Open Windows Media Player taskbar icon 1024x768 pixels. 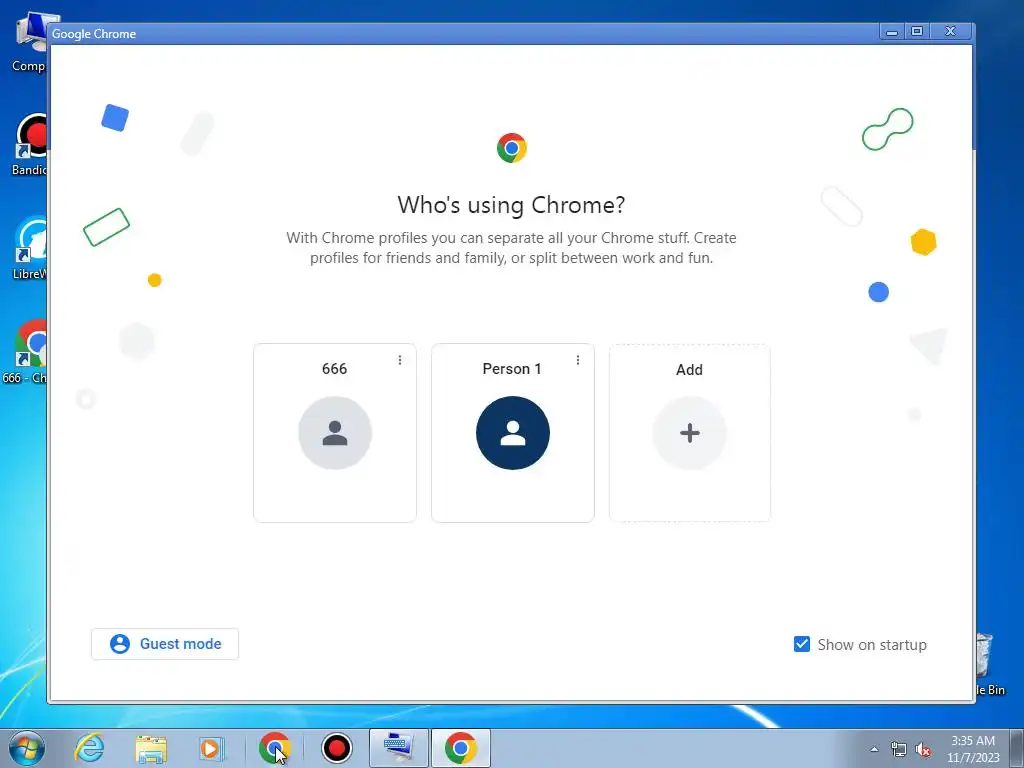211,748
